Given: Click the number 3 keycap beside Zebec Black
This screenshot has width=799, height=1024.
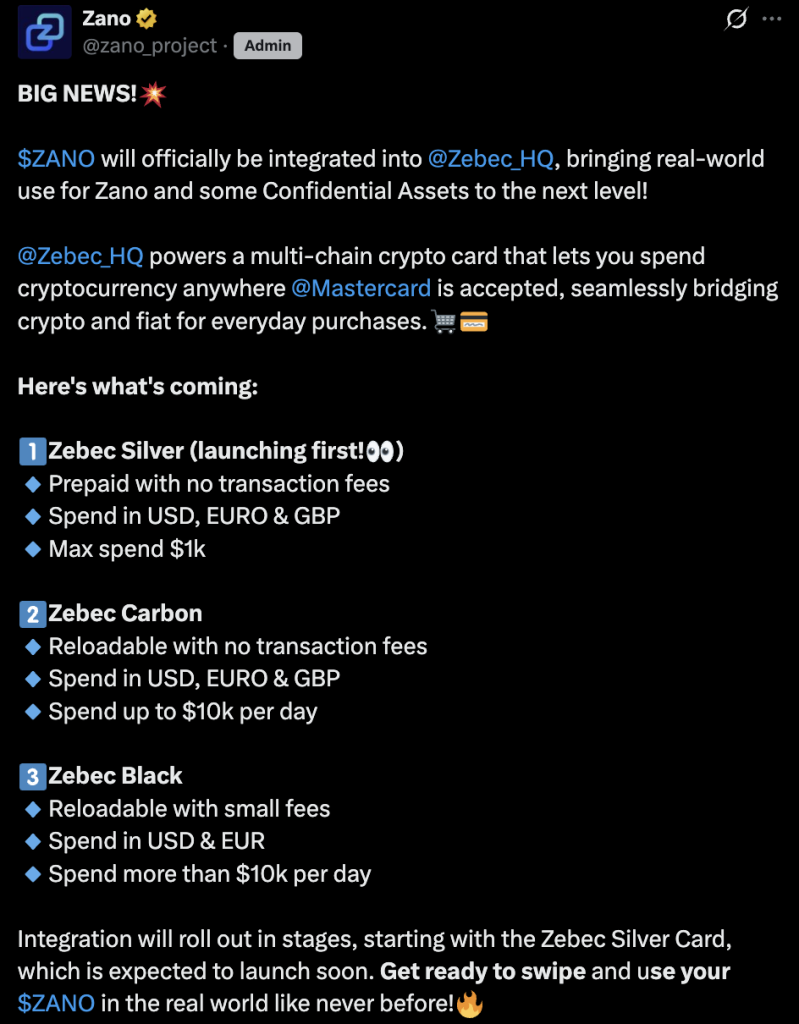Looking at the screenshot, I should 33,776.
